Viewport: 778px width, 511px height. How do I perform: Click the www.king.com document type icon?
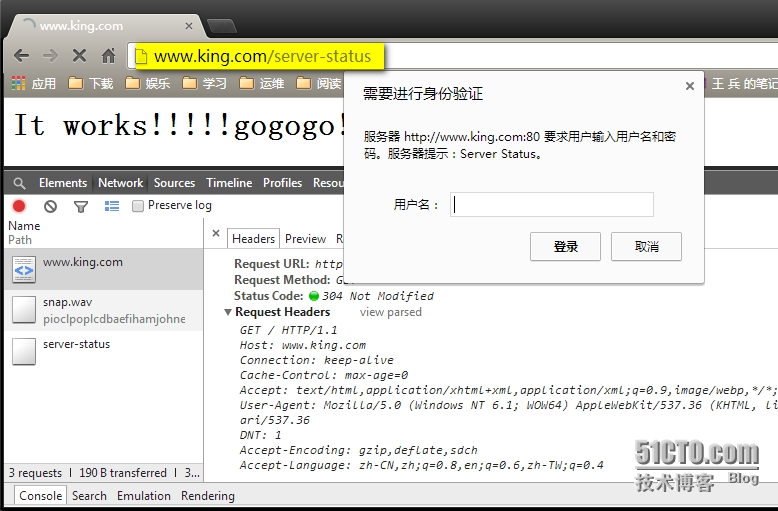[x=24, y=270]
